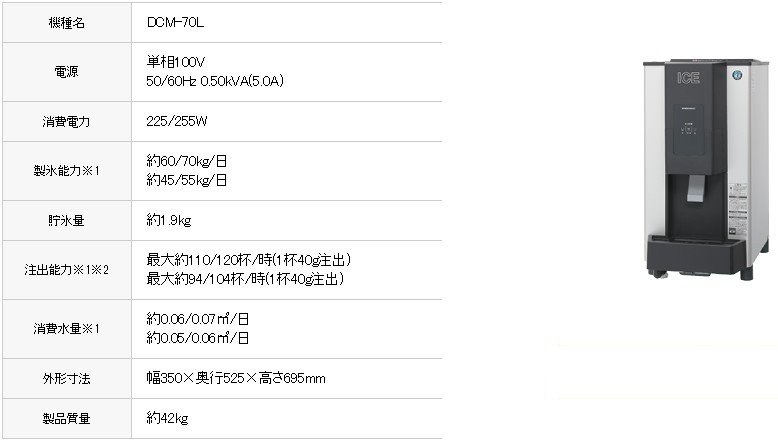Click the warning label sticker on machine side

click(x=737, y=209)
